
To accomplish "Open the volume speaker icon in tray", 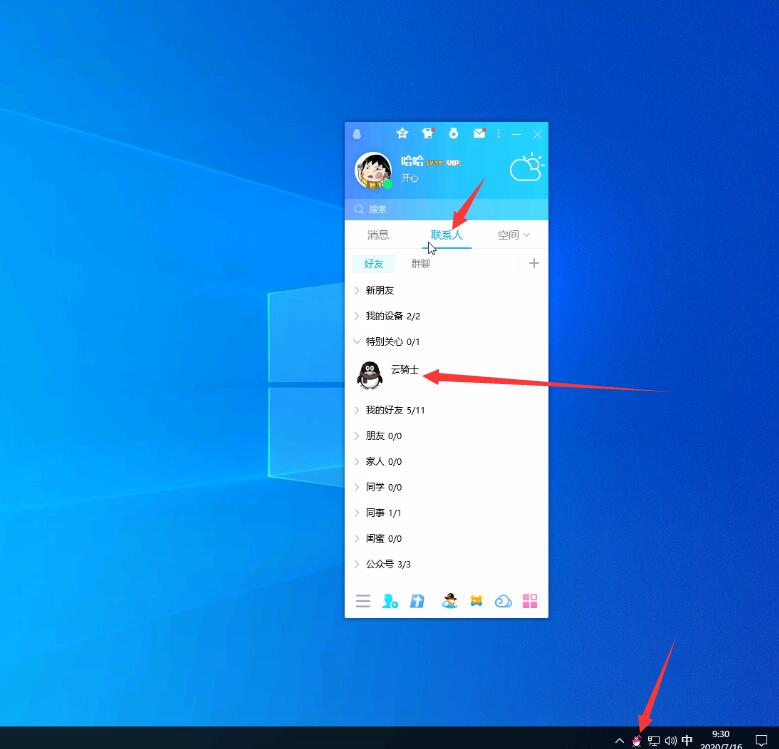I will coord(671,741).
